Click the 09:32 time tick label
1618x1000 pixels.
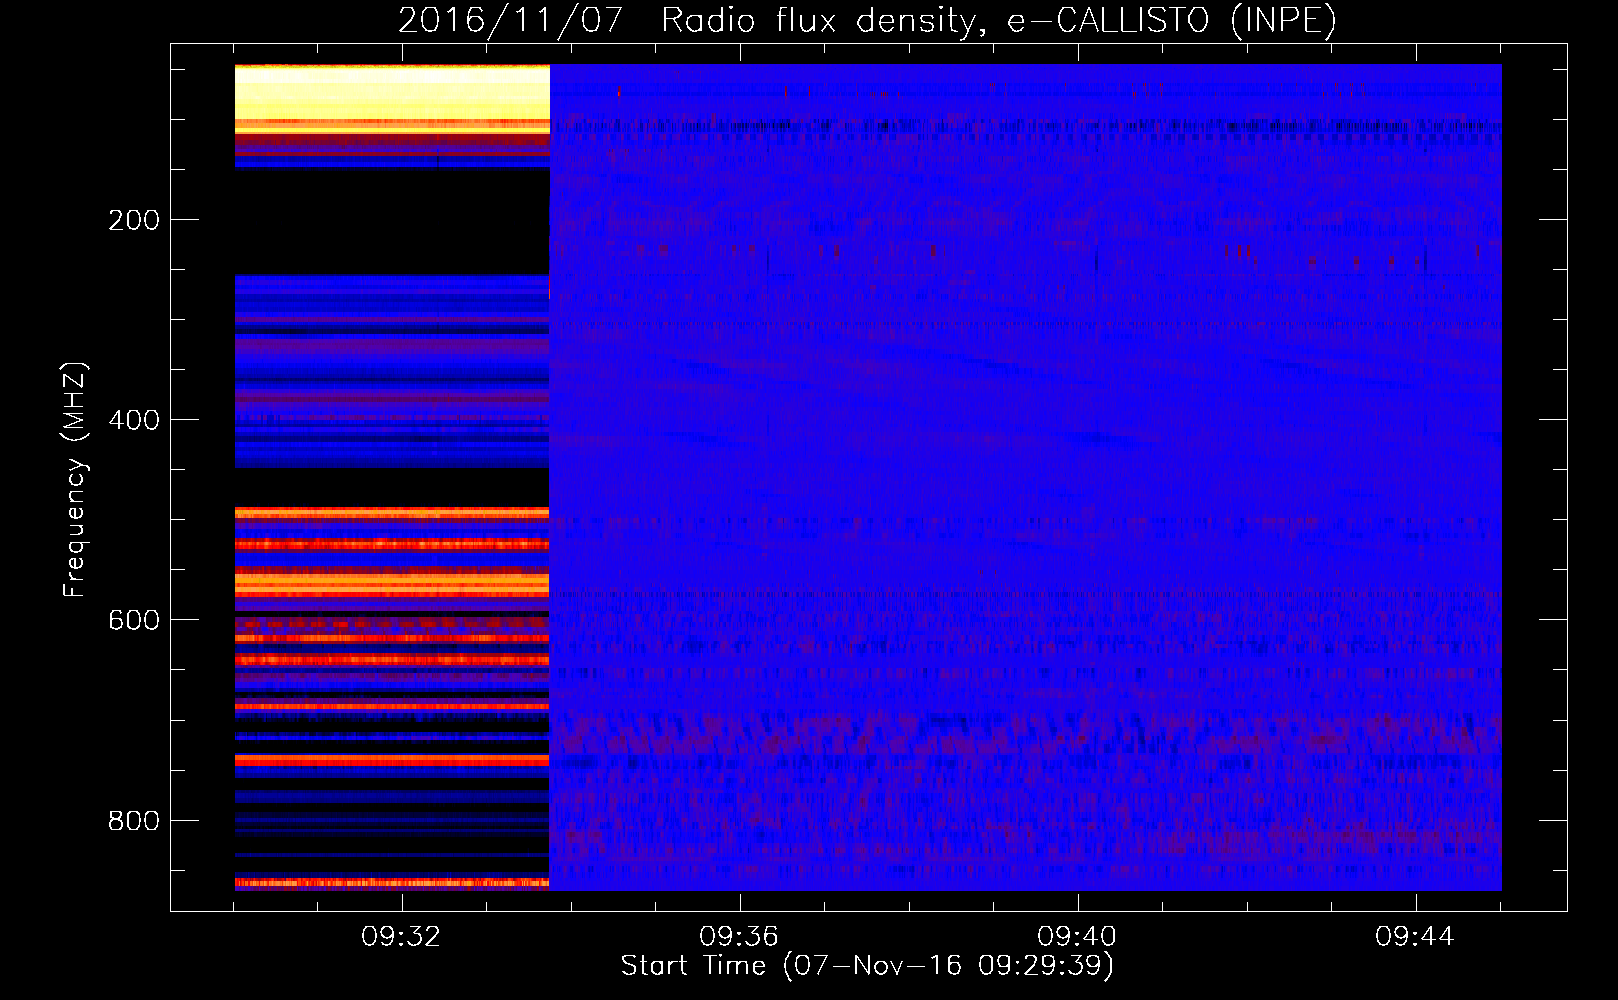pos(401,937)
